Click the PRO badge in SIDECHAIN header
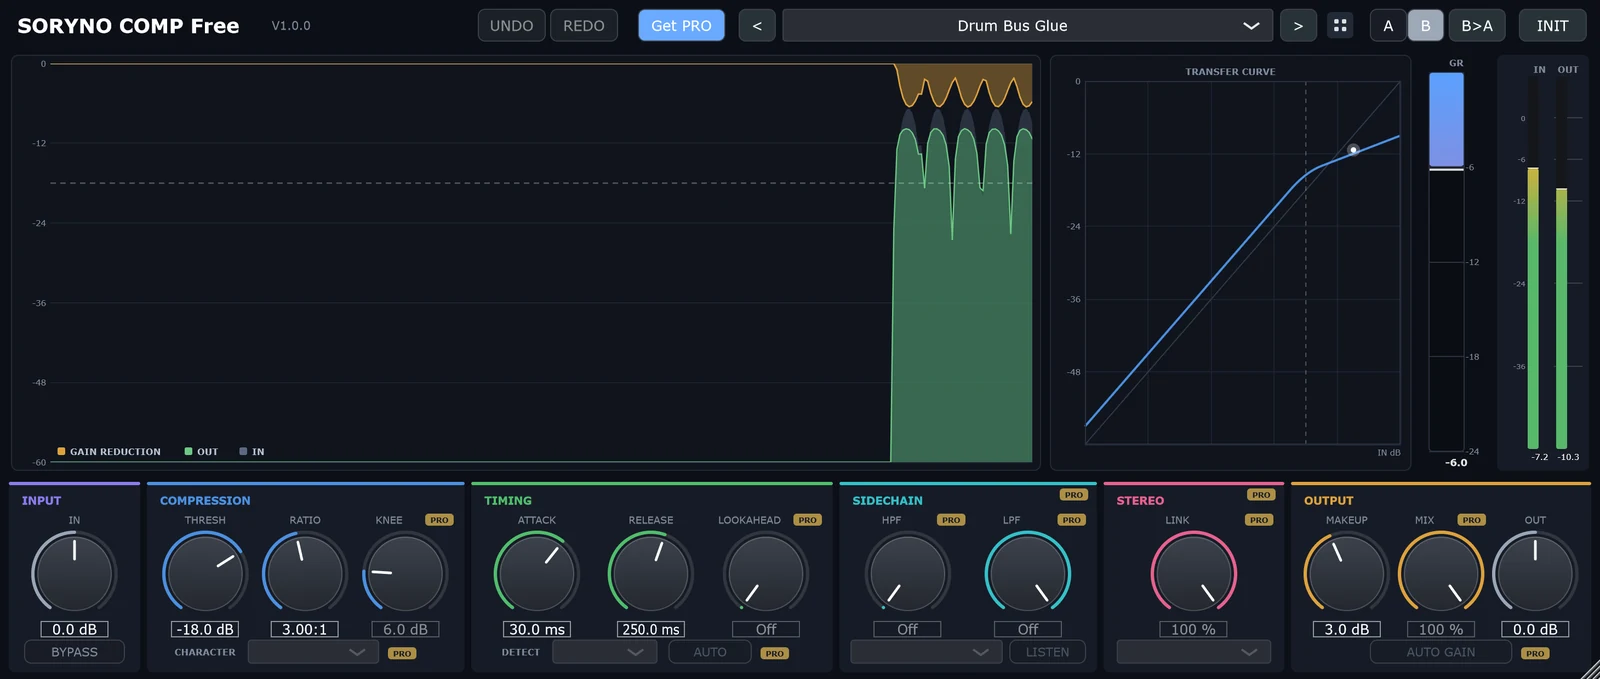The width and height of the screenshot is (1600, 679). click(x=1074, y=495)
